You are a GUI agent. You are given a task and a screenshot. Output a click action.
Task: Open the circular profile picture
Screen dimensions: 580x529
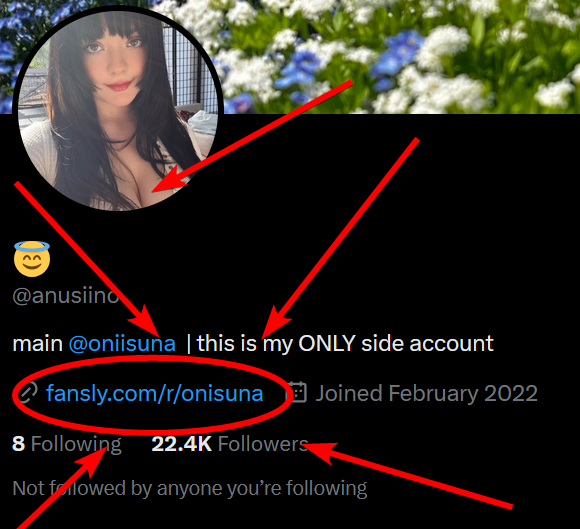(118, 110)
